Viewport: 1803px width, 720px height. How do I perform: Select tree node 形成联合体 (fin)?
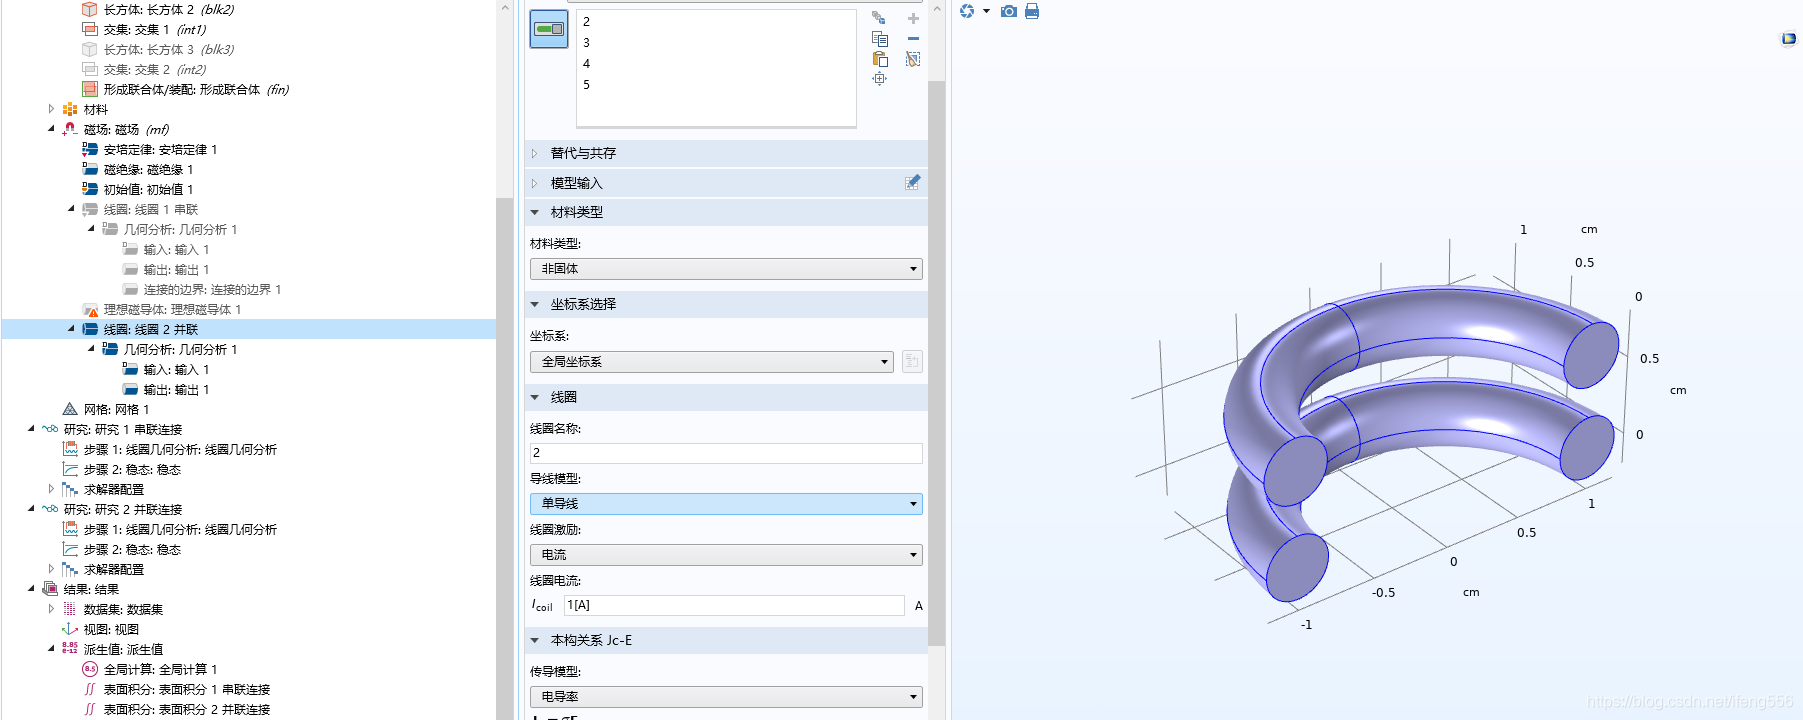tap(186, 89)
